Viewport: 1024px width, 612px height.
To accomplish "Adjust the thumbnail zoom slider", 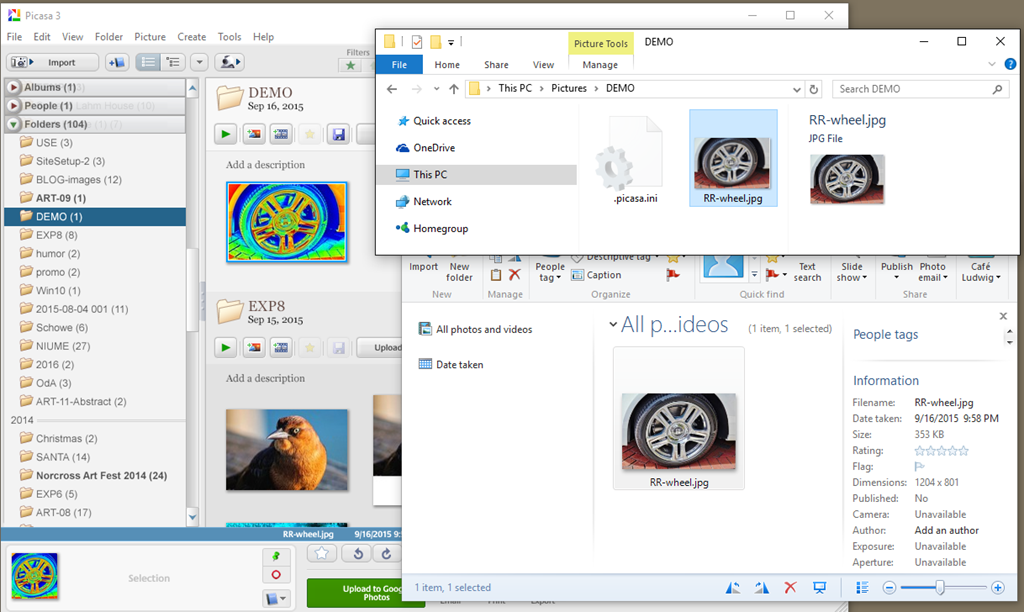I will click(x=940, y=588).
